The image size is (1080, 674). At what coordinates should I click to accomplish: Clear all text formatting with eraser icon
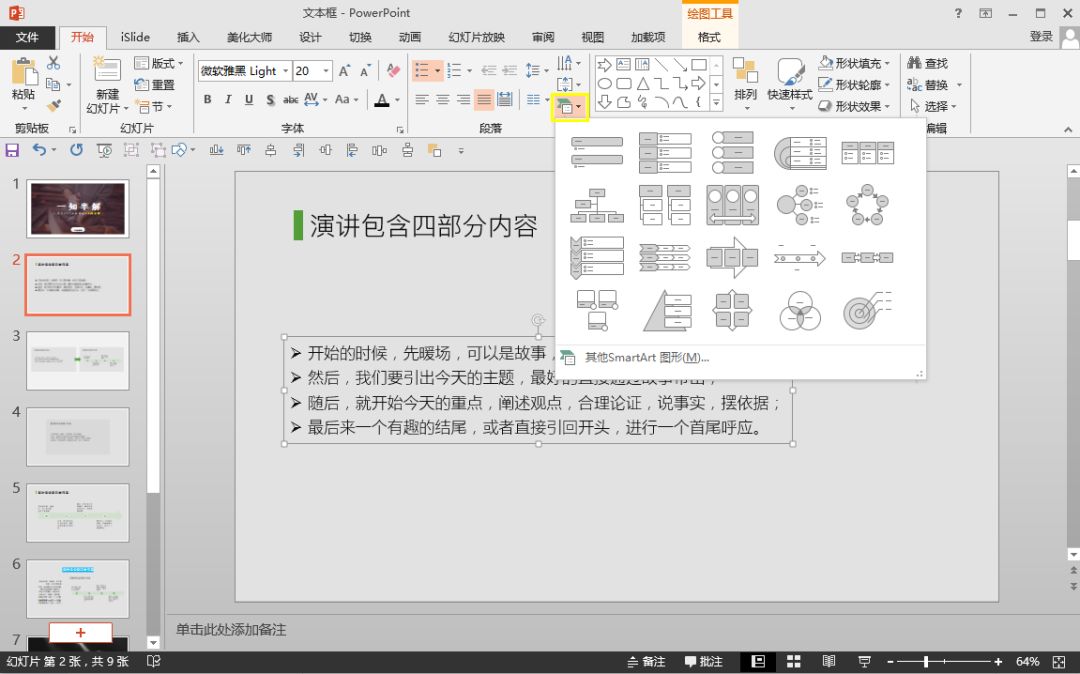(x=393, y=71)
